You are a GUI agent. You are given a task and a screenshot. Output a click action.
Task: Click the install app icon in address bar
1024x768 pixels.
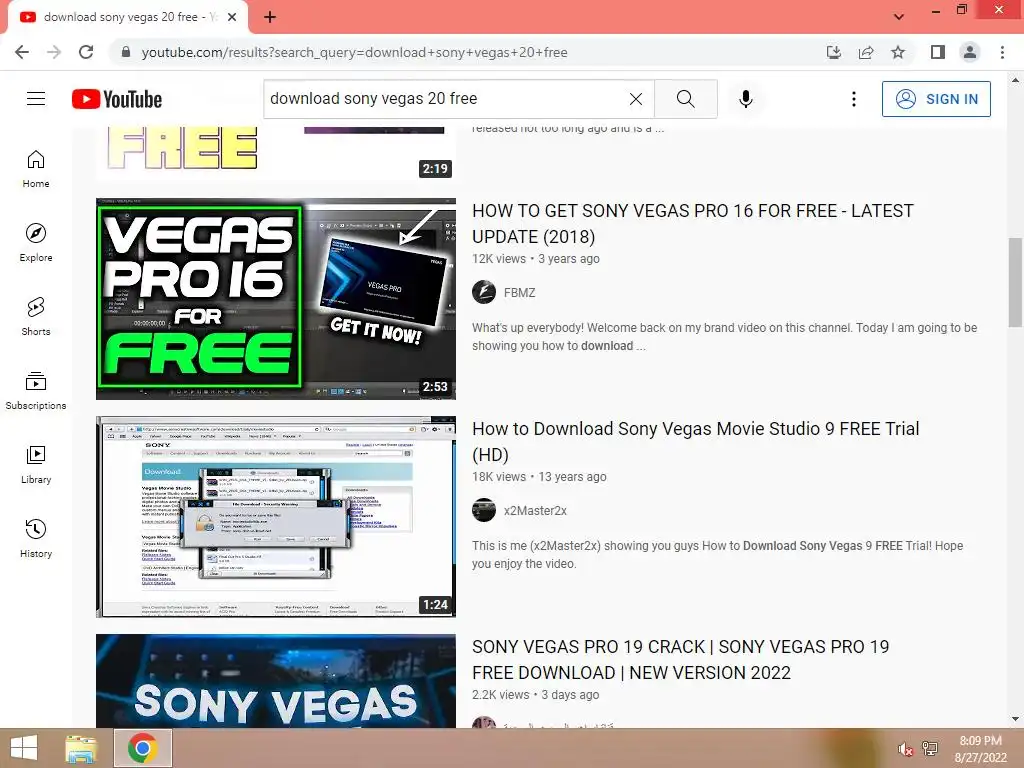tap(833, 52)
